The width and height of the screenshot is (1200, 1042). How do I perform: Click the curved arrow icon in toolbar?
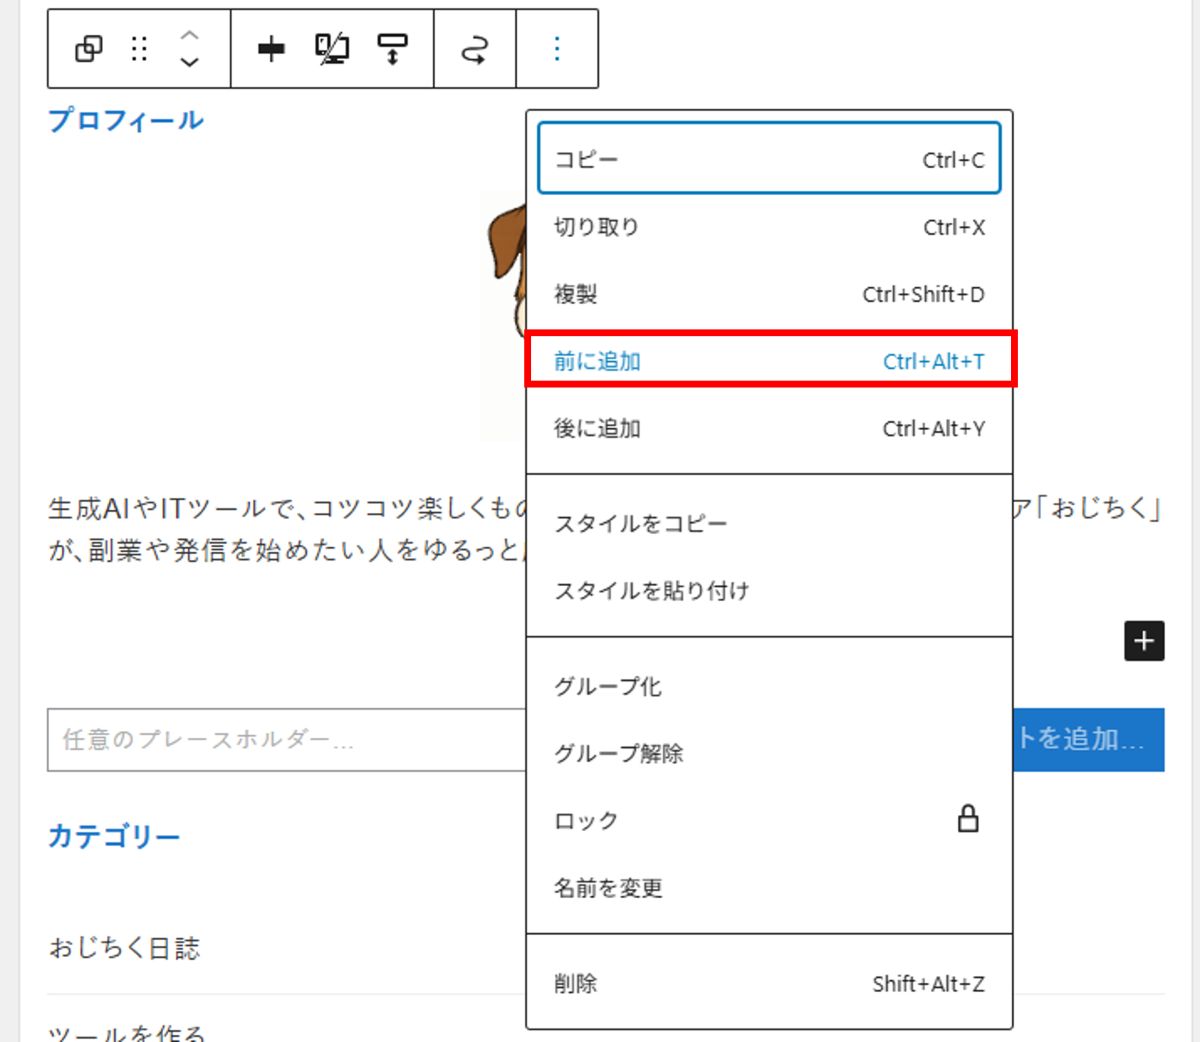tap(475, 49)
